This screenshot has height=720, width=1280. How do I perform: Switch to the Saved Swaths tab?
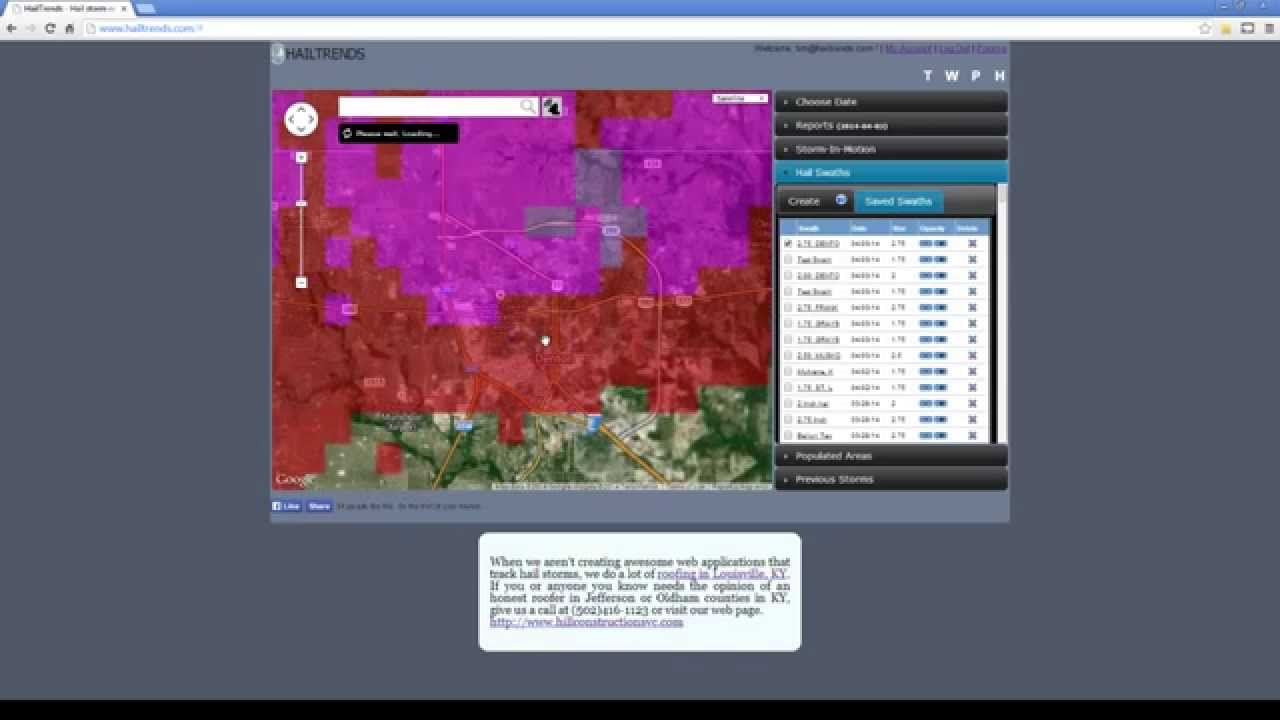tap(898, 201)
